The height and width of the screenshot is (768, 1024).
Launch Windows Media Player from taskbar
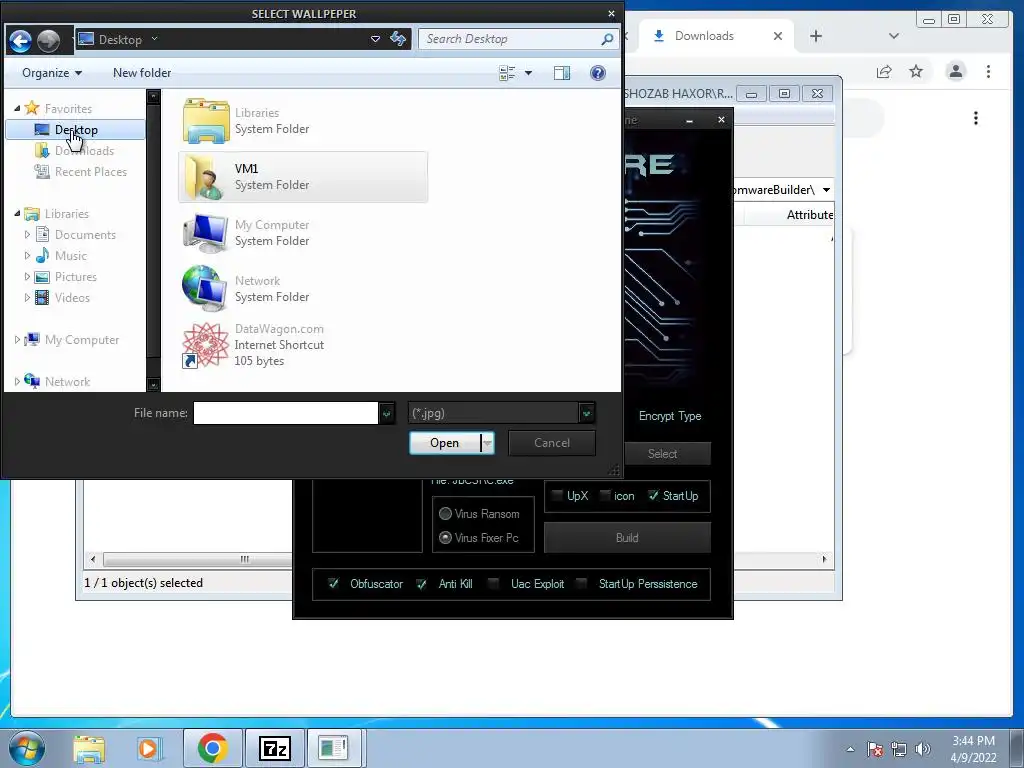coord(148,748)
